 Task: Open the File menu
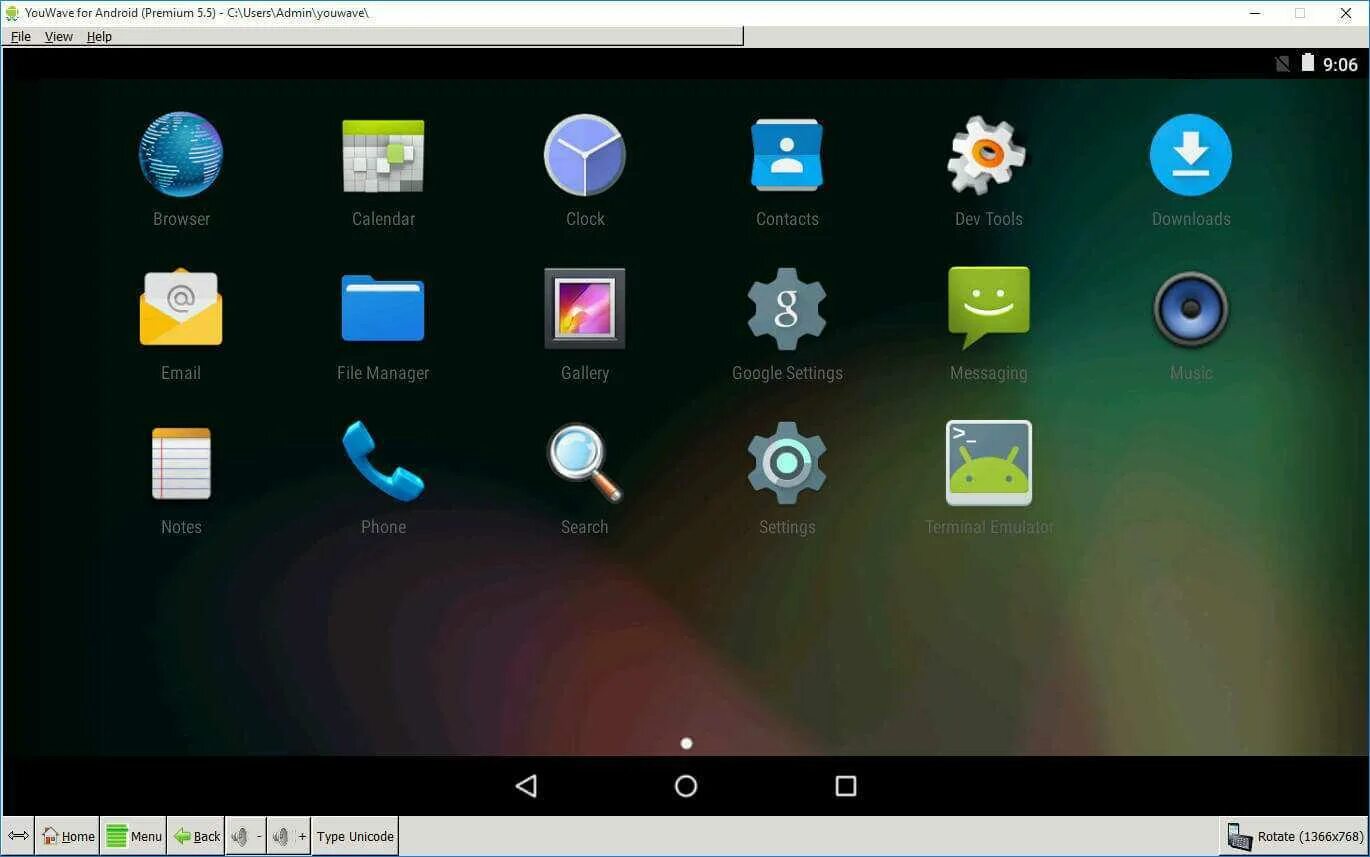tap(21, 36)
